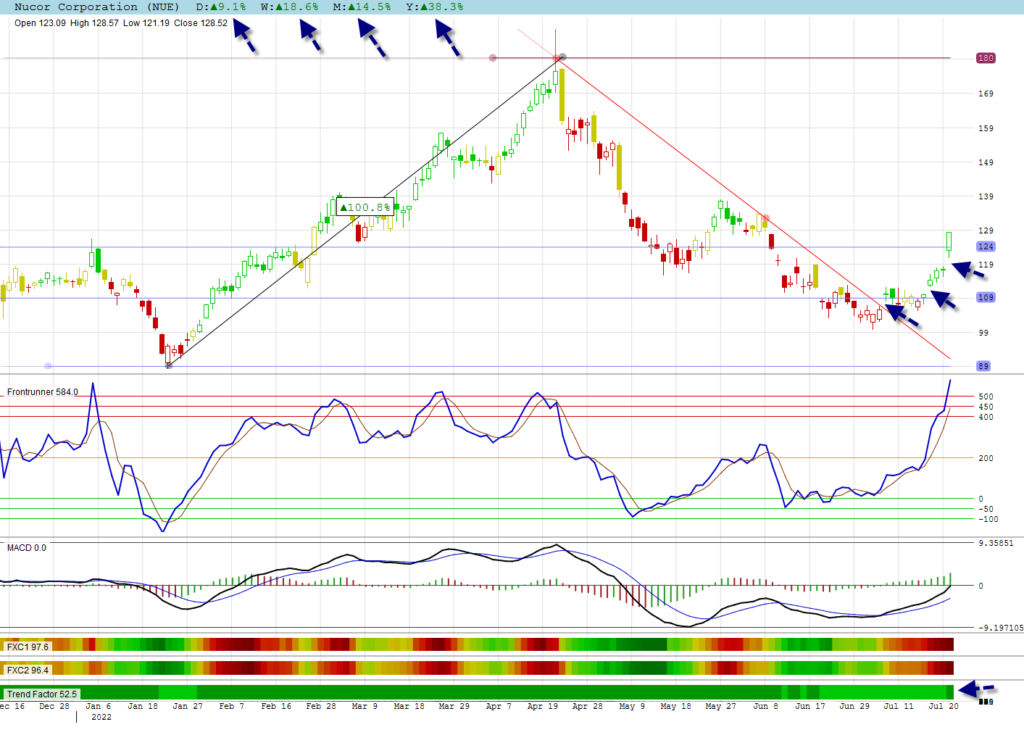Image resolution: width=1024 pixels, height=735 pixels.
Task: Click the 2022 year label on the time axis
Action: pyautogui.click(x=101, y=717)
